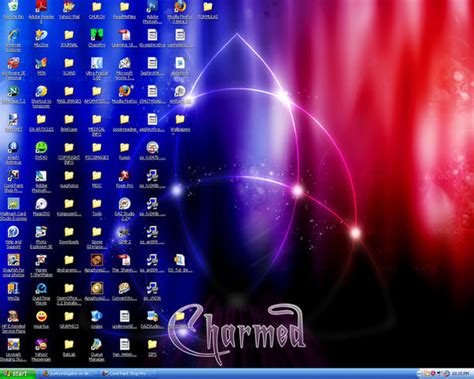Select the Downloads folder
Screen dimensions: 474x379
click(x=69, y=235)
